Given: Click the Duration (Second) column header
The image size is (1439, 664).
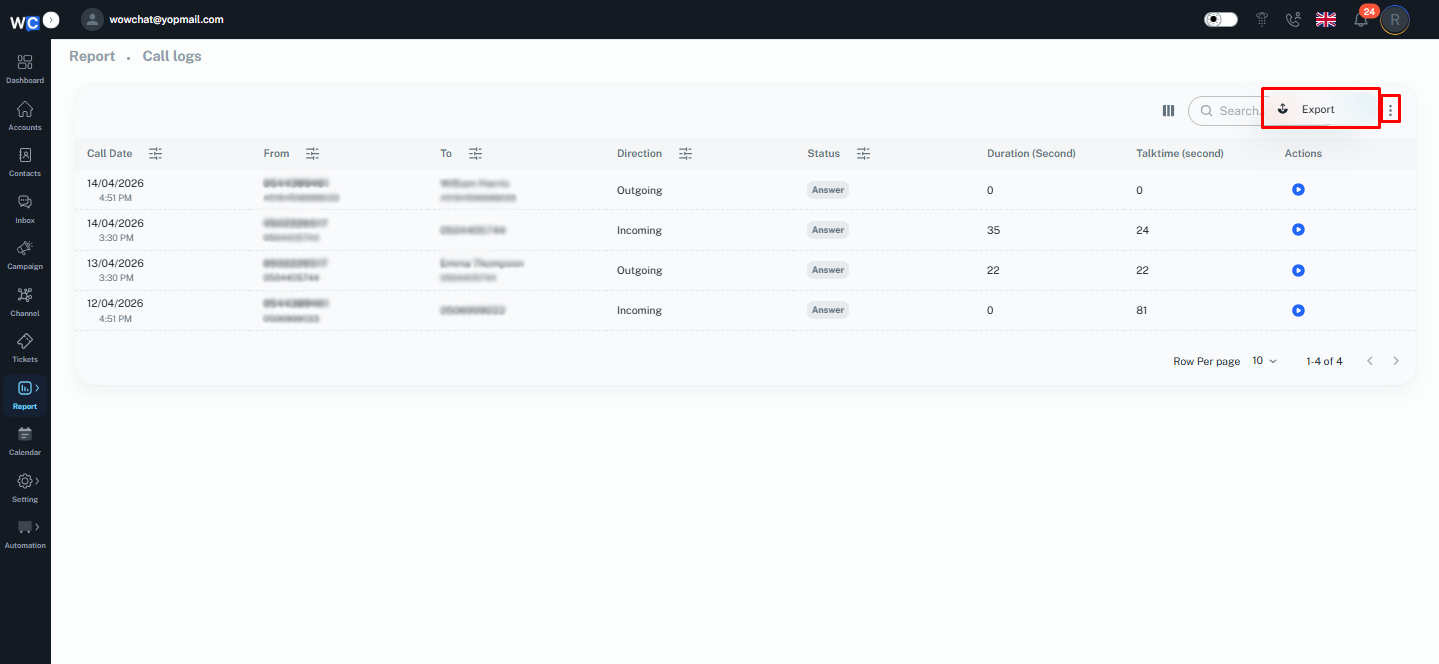Looking at the screenshot, I should pos(1031,153).
